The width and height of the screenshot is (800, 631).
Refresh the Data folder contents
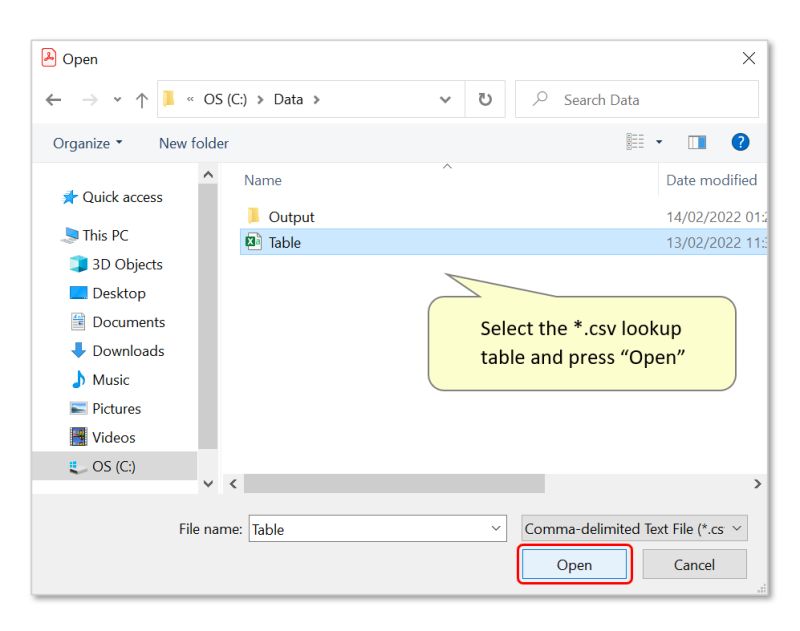click(487, 99)
